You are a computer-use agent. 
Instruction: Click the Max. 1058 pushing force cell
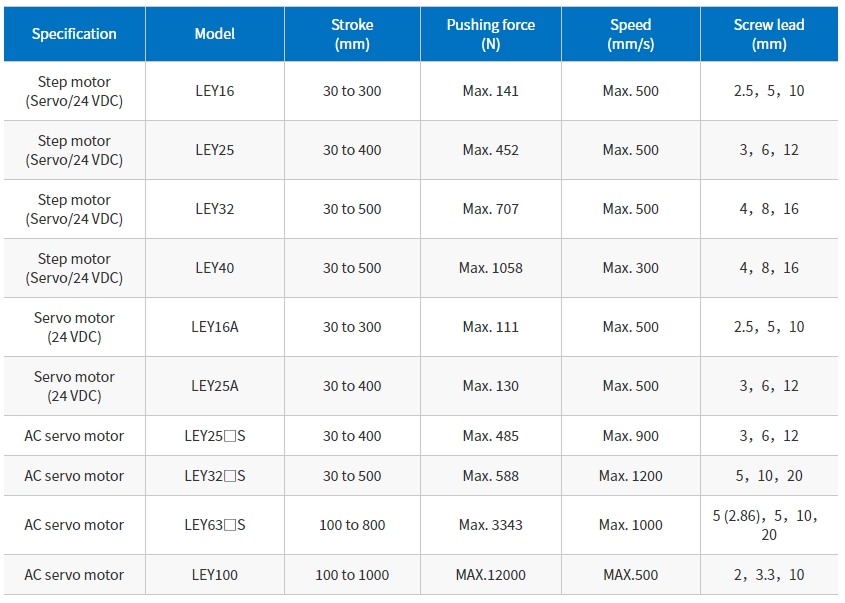491,268
